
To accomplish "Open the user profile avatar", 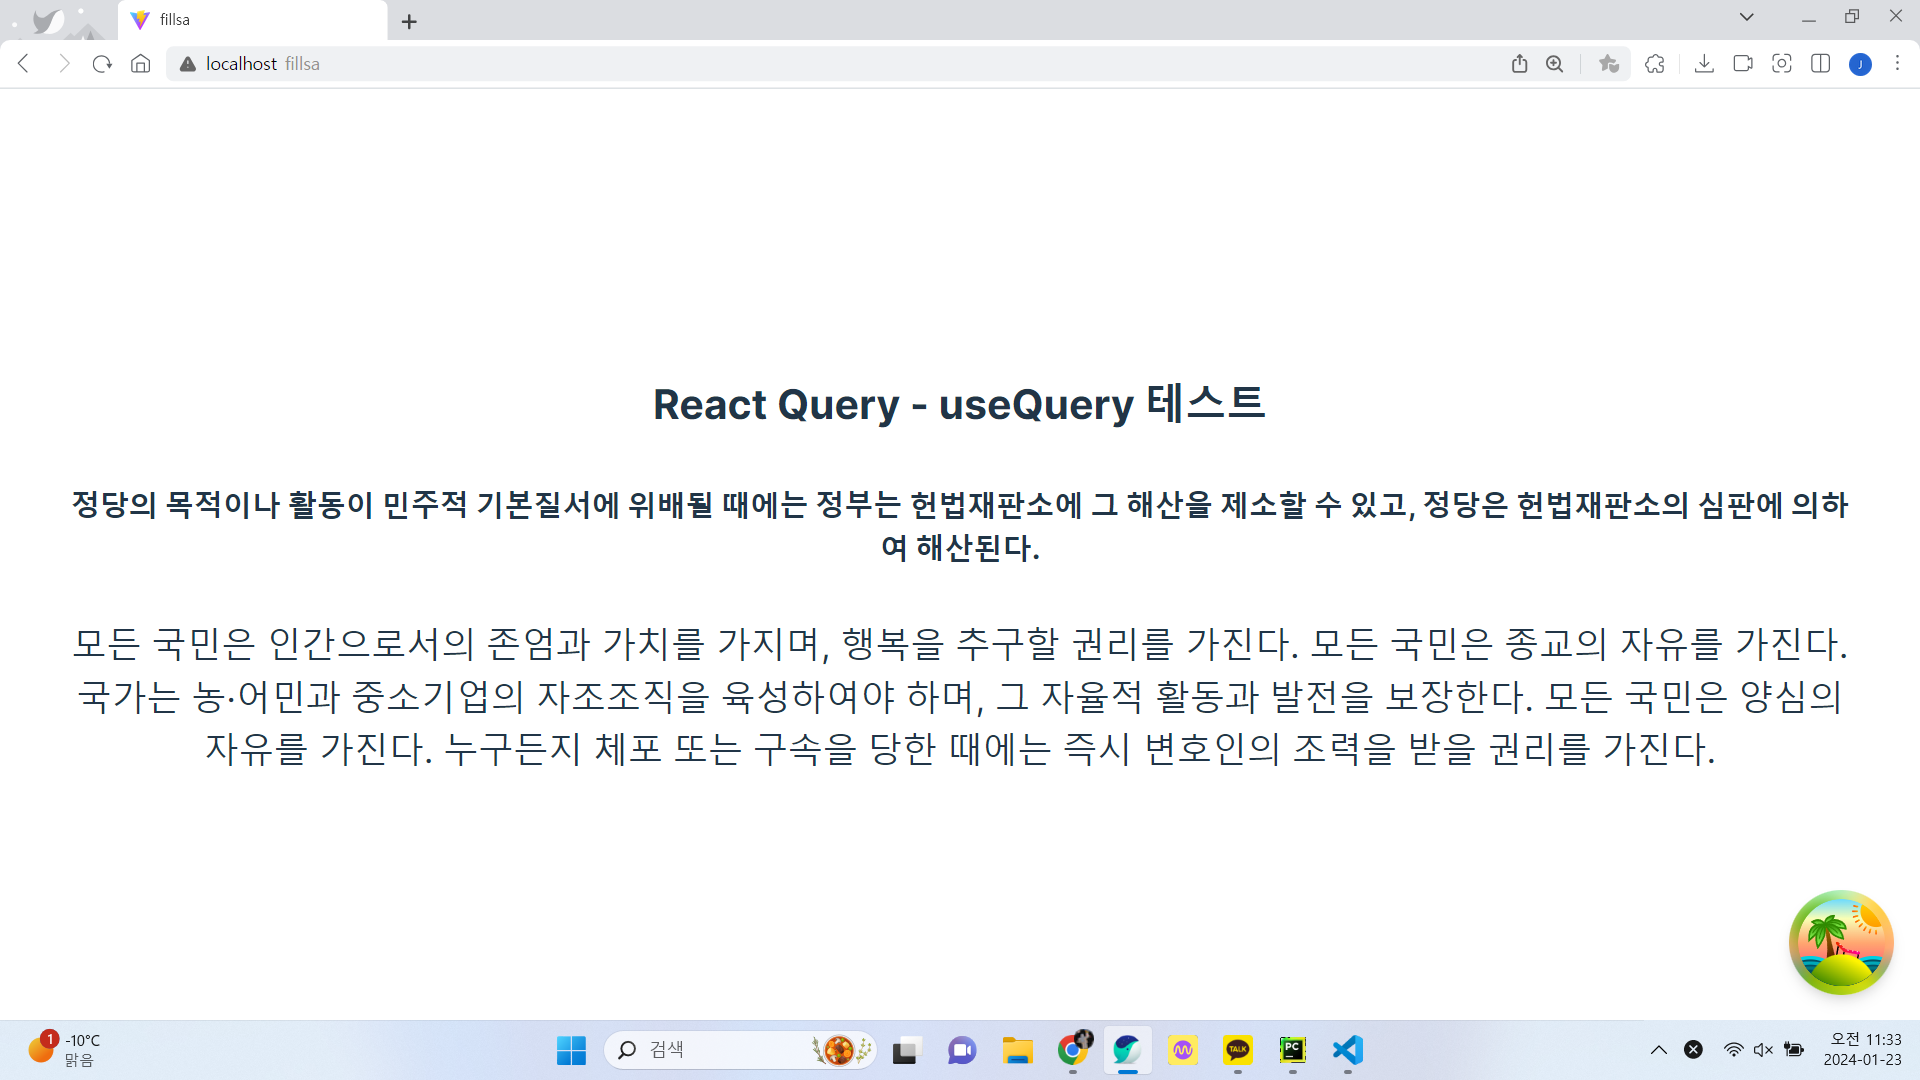I will (1860, 65).
